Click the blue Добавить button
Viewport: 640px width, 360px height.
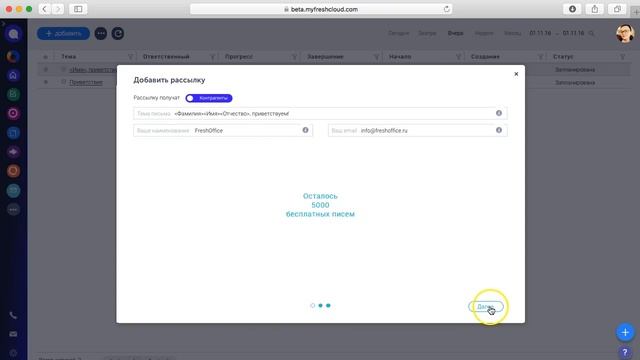[63, 33]
